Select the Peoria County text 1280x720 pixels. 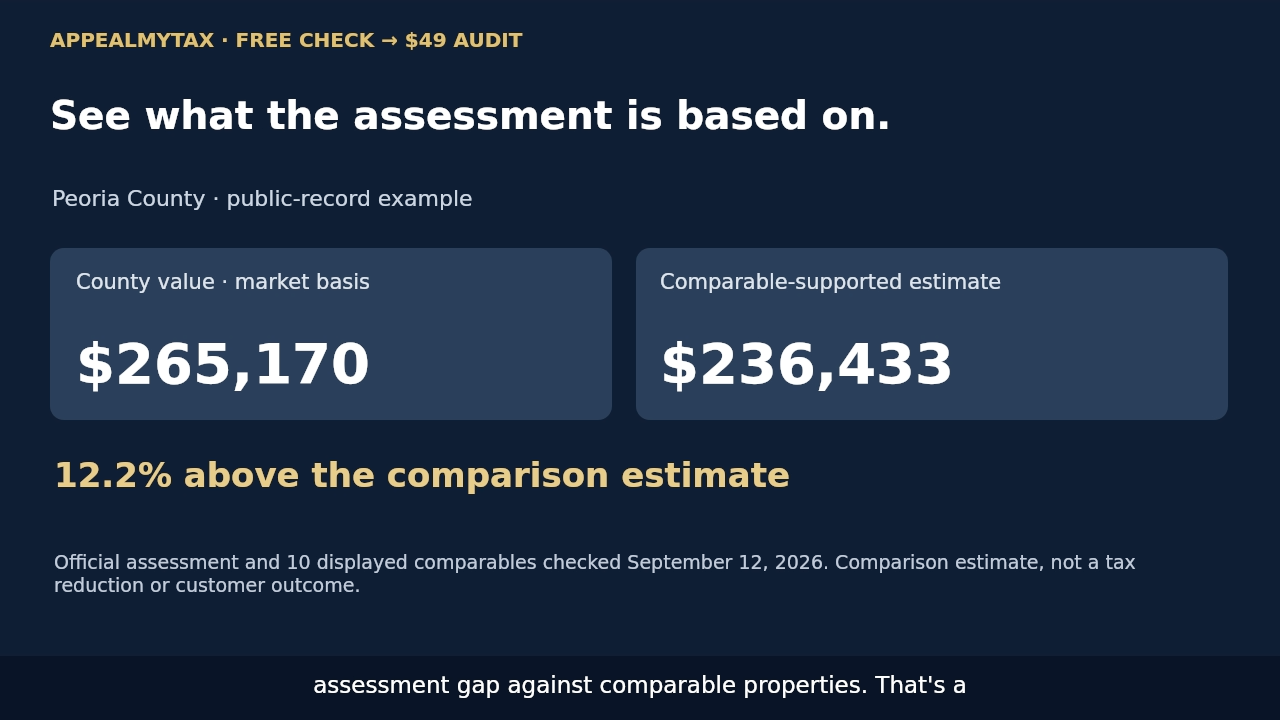129,199
